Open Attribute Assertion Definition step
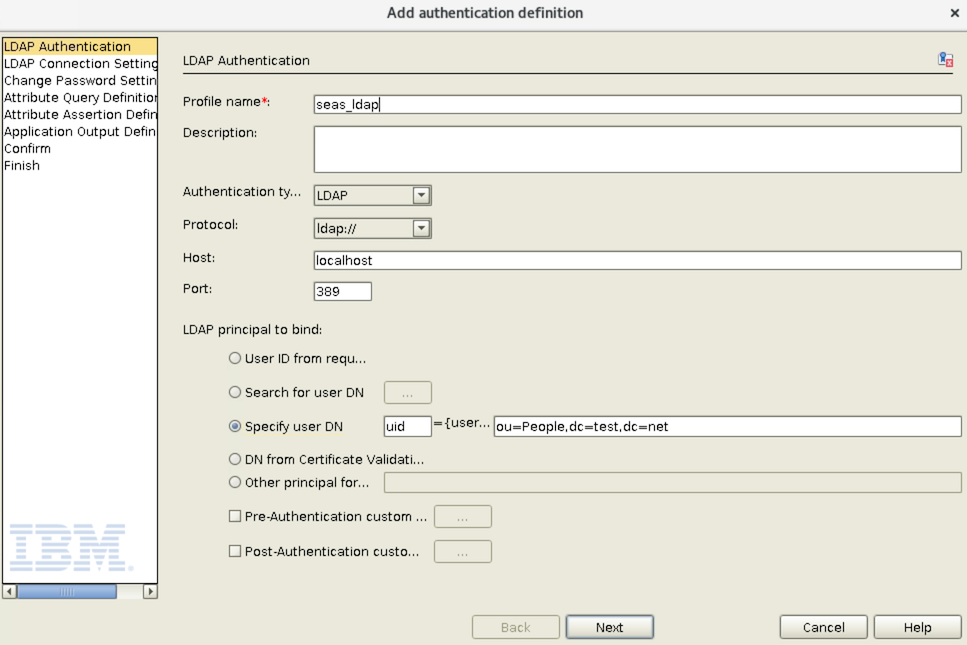 pyautogui.click(x=80, y=115)
